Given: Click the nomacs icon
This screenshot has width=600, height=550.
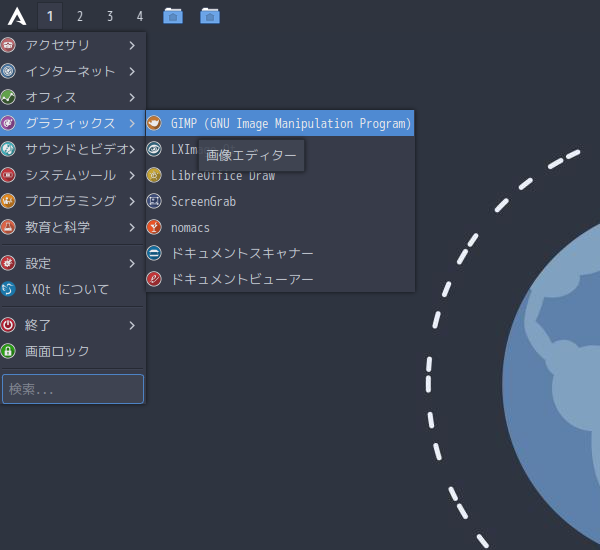Looking at the screenshot, I should 154,227.
